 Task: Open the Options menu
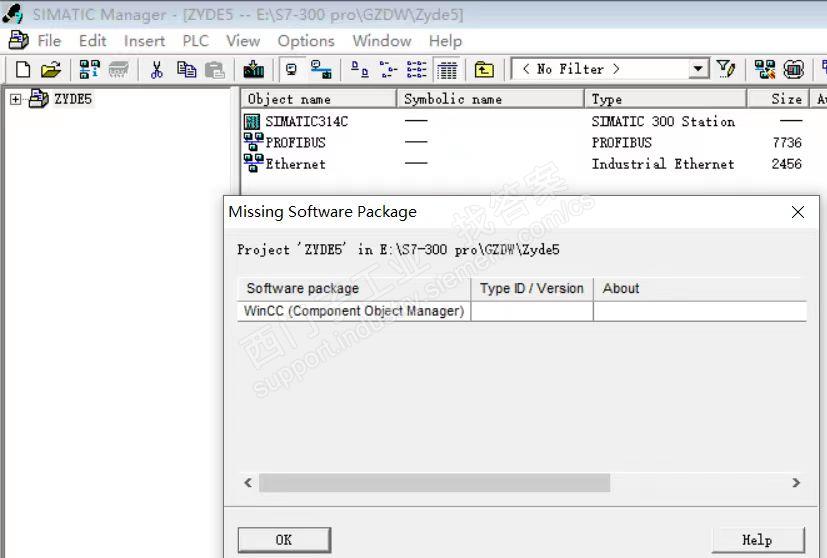[x=306, y=41]
